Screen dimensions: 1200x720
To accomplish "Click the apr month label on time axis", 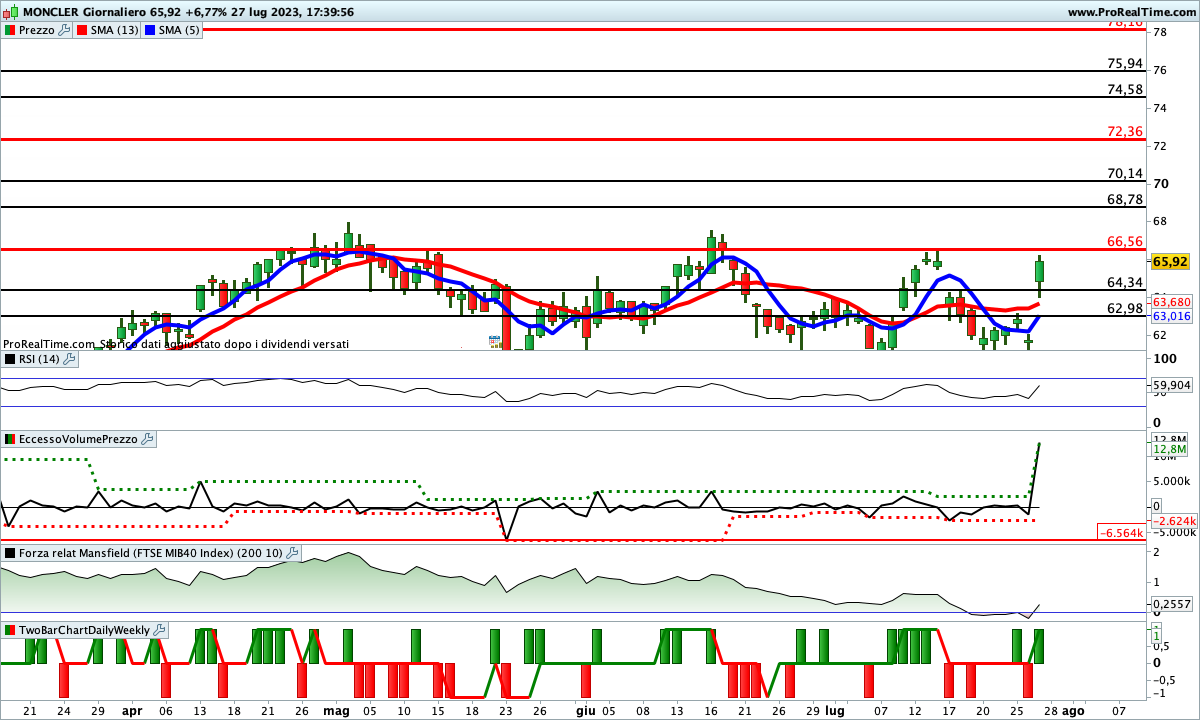I will click(131, 709).
